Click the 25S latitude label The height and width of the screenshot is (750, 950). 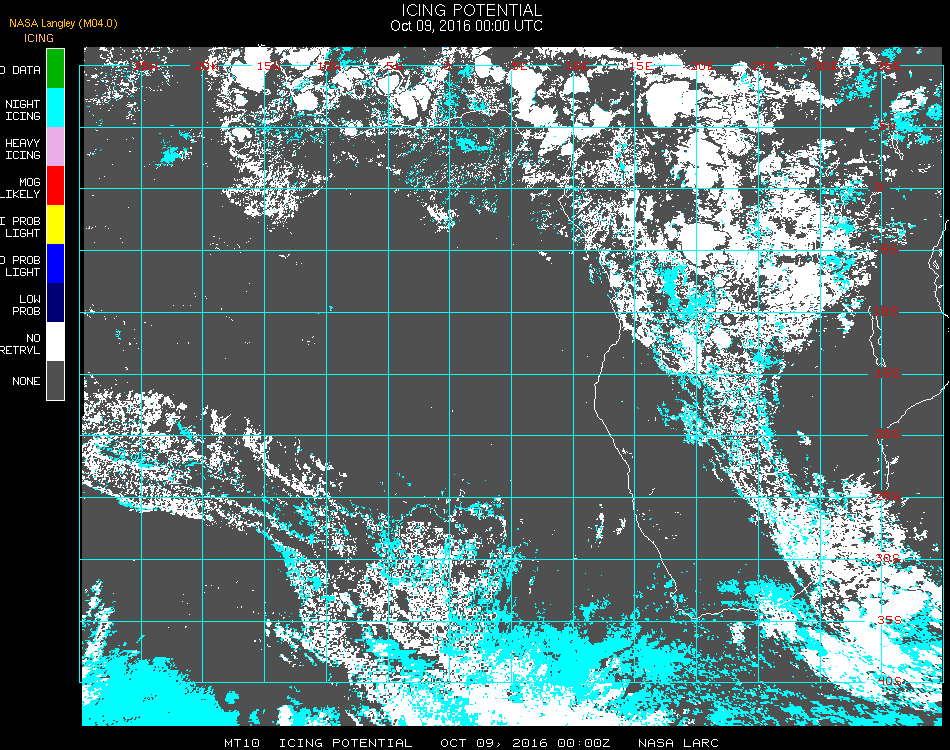[888, 496]
